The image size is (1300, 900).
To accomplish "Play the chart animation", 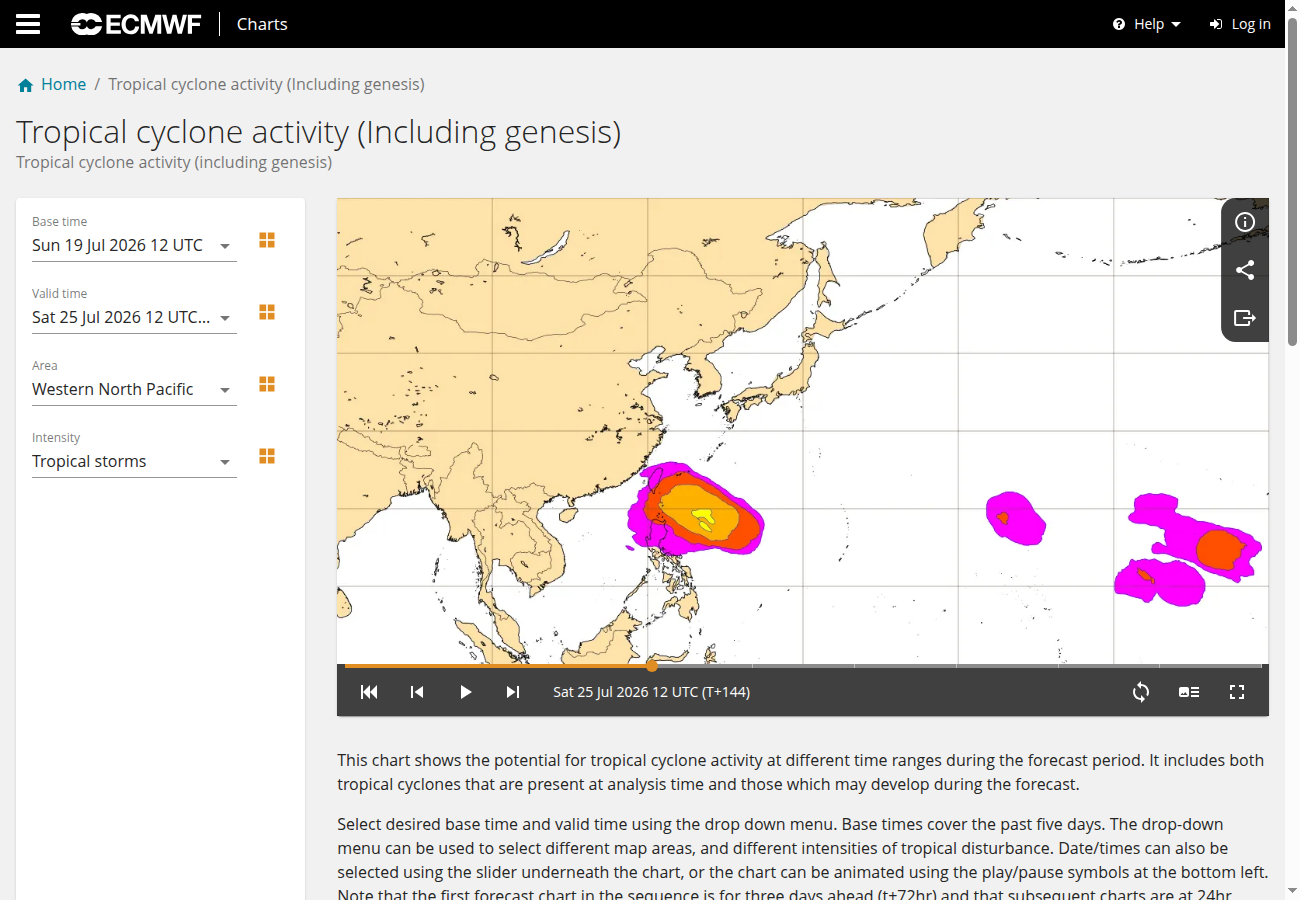I will tap(465, 692).
